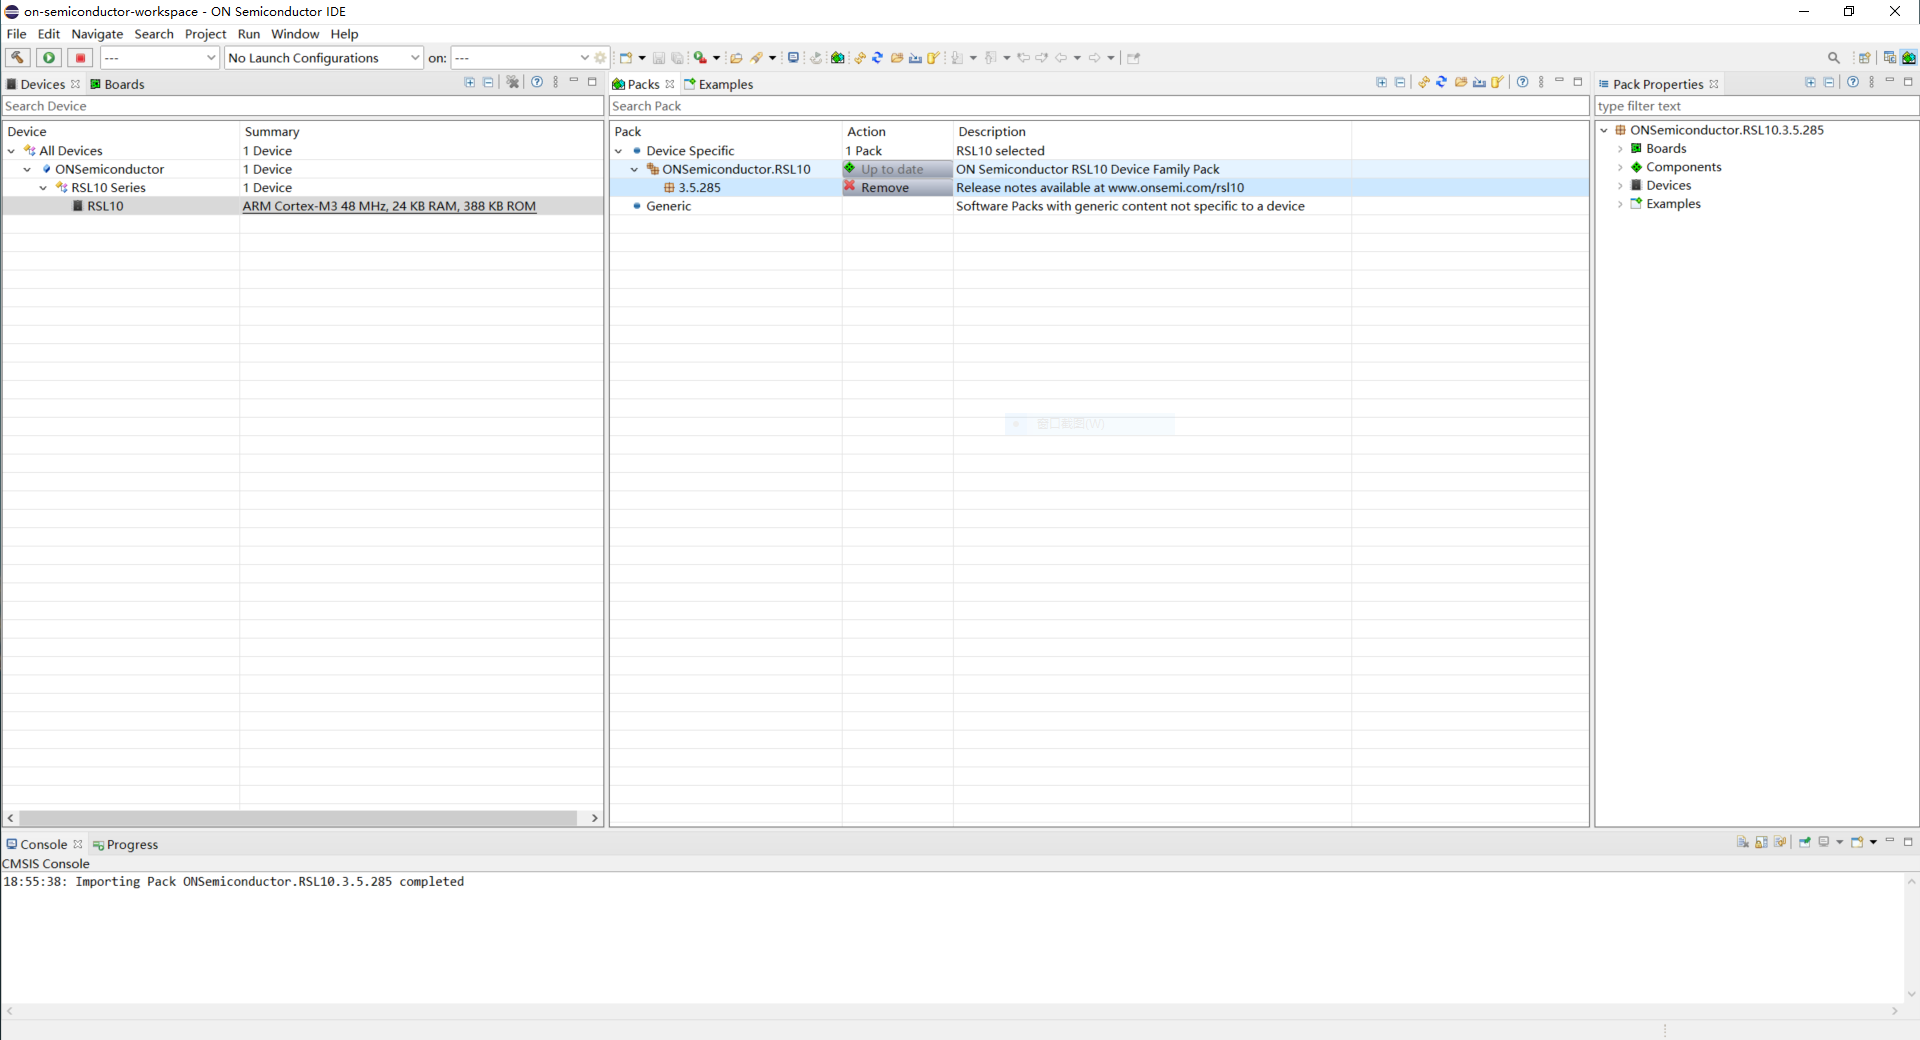This screenshot has width=1920, height=1040.
Task: Click Pin Console icon
Action: pyautogui.click(x=1805, y=842)
